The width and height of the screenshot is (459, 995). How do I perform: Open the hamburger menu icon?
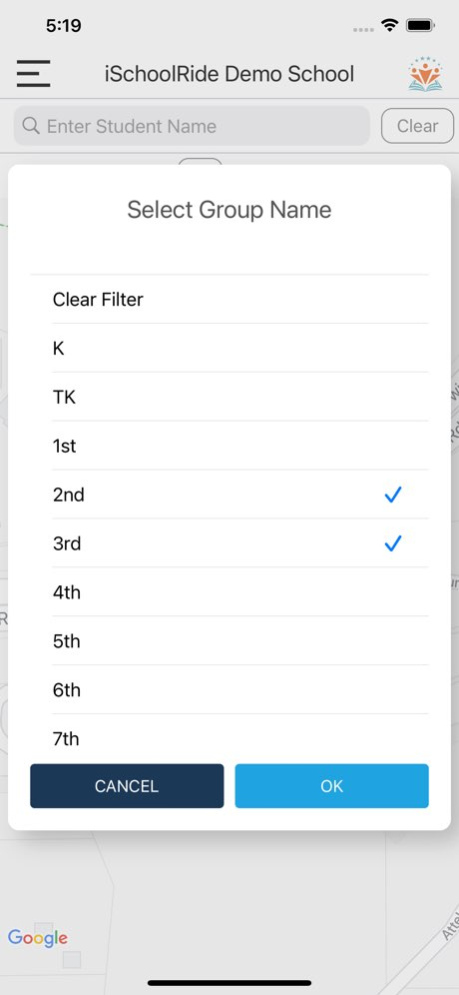[33, 74]
